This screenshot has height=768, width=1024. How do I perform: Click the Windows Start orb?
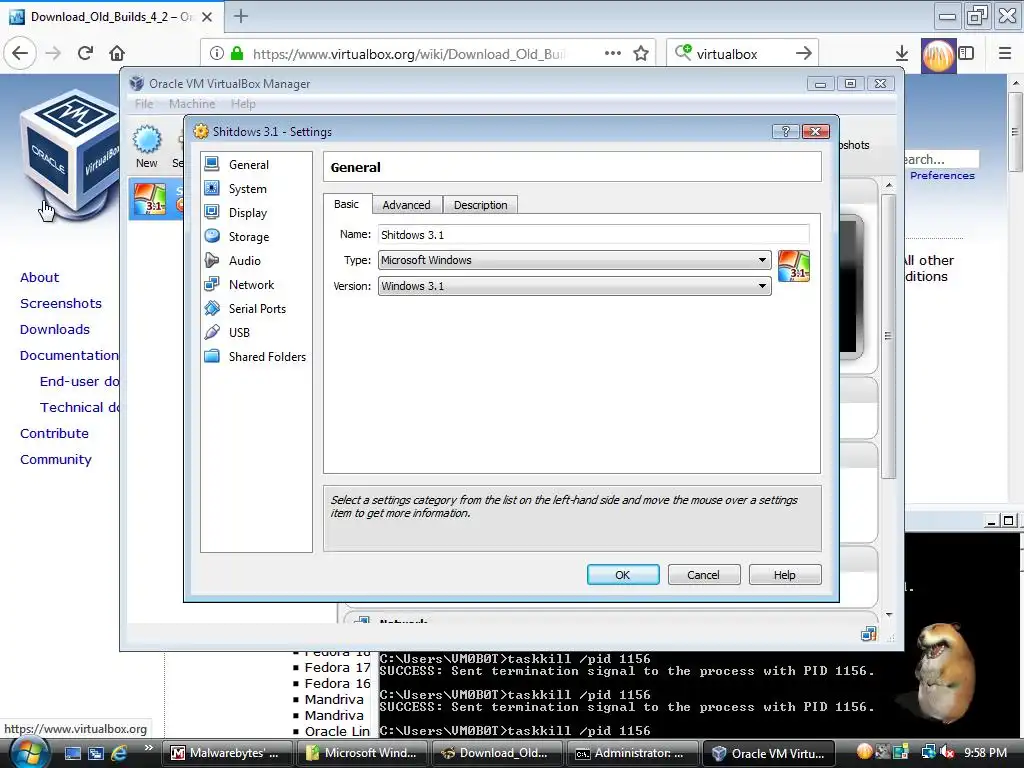[29, 752]
